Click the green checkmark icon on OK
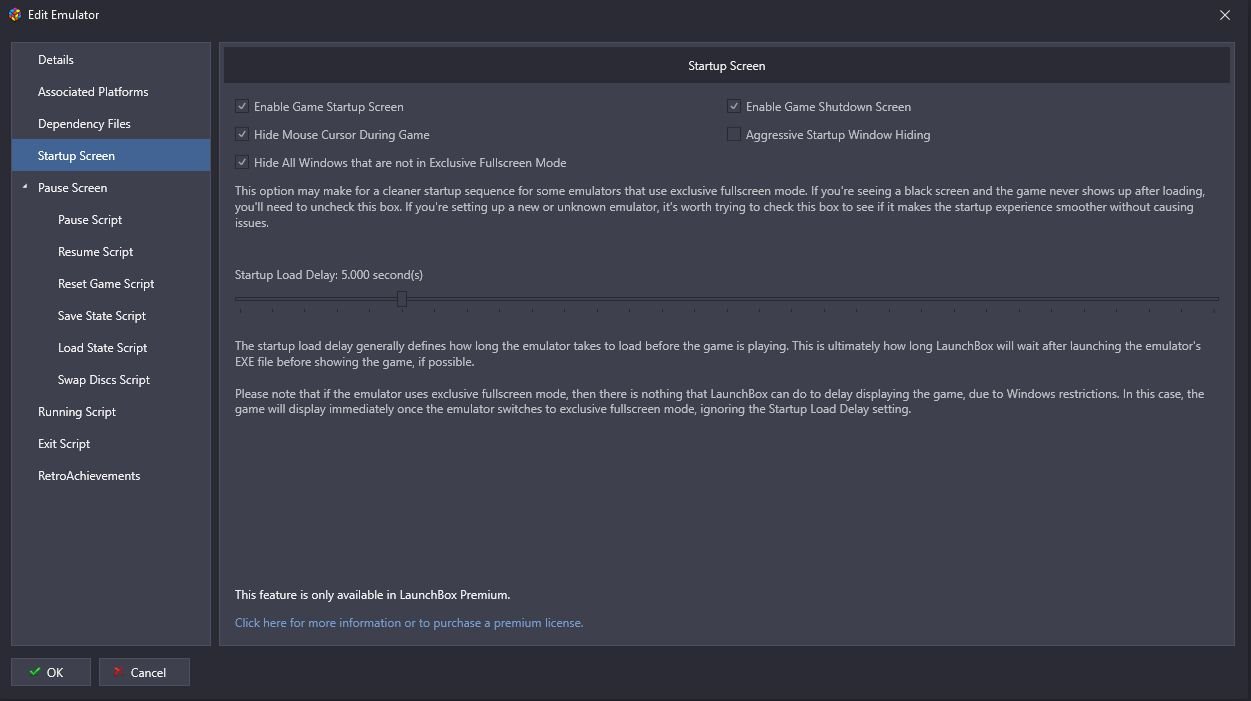This screenshot has width=1251, height=701. click(x=35, y=672)
